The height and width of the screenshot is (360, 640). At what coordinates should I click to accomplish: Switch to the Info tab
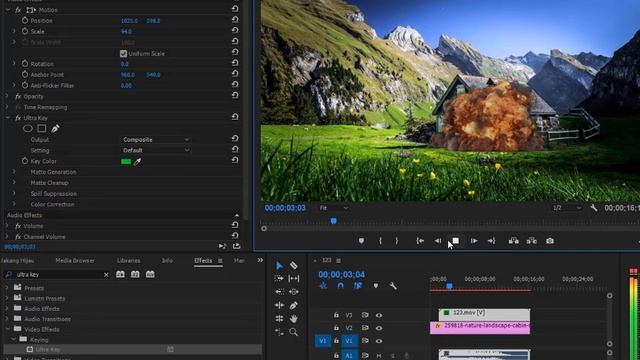click(167, 260)
